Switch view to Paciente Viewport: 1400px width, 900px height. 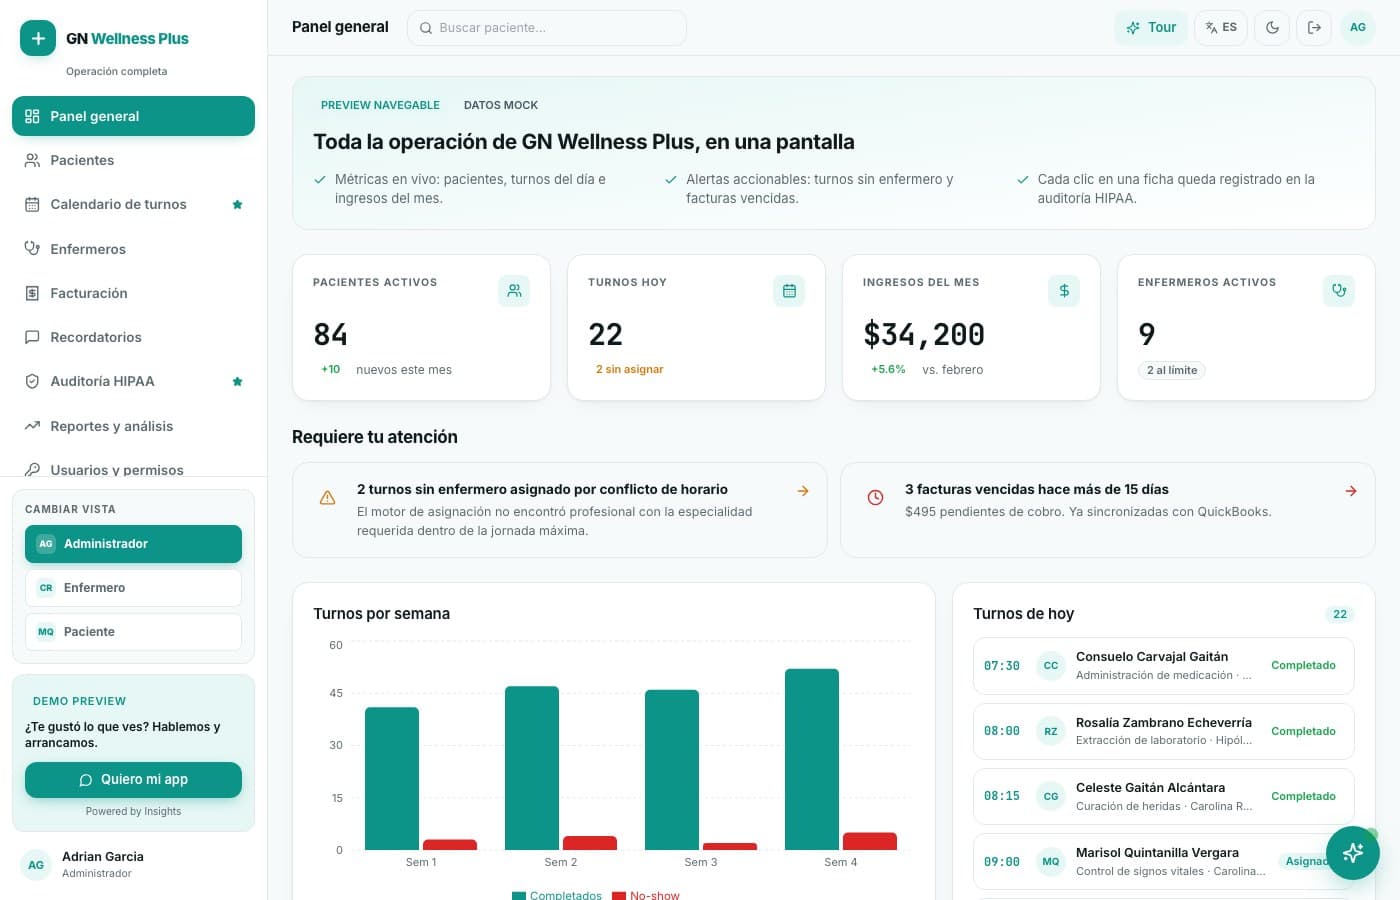(133, 632)
